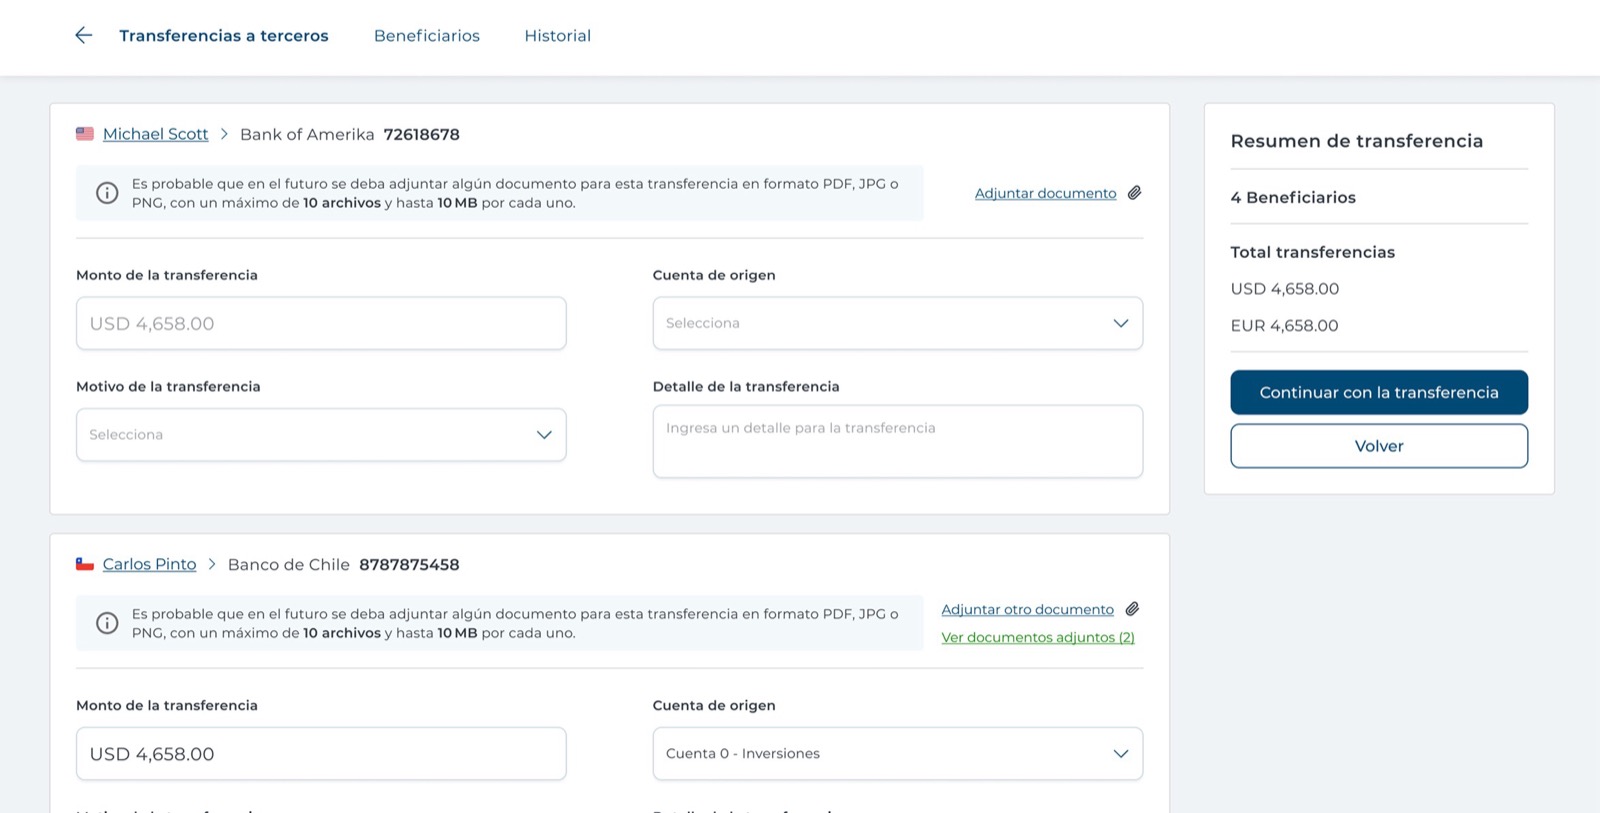Image resolution: width=1600 pixels, height=813 pixels.
Task: Open Cuenta de origen dropdown for Michael Scott
Action: pyautogui.click(x=897, y=323)
